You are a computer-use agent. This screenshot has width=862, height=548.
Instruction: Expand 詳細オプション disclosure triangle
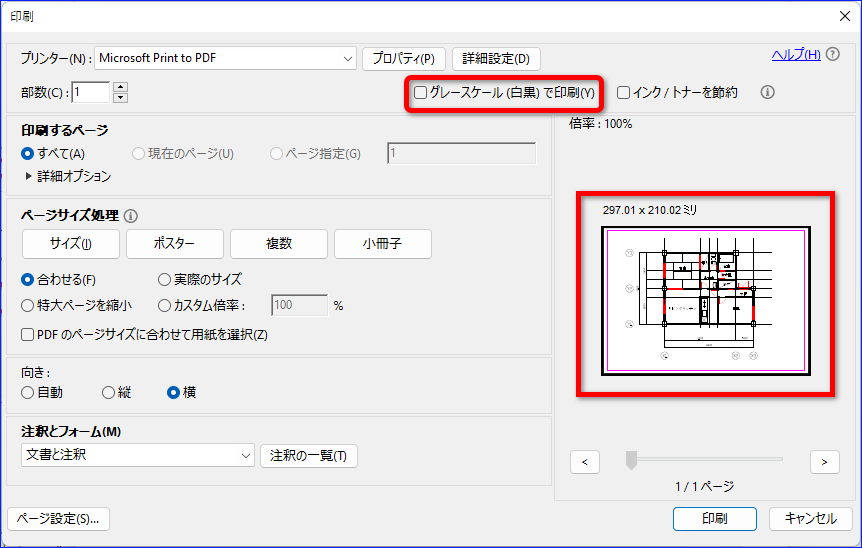click(x=29, y=176)
